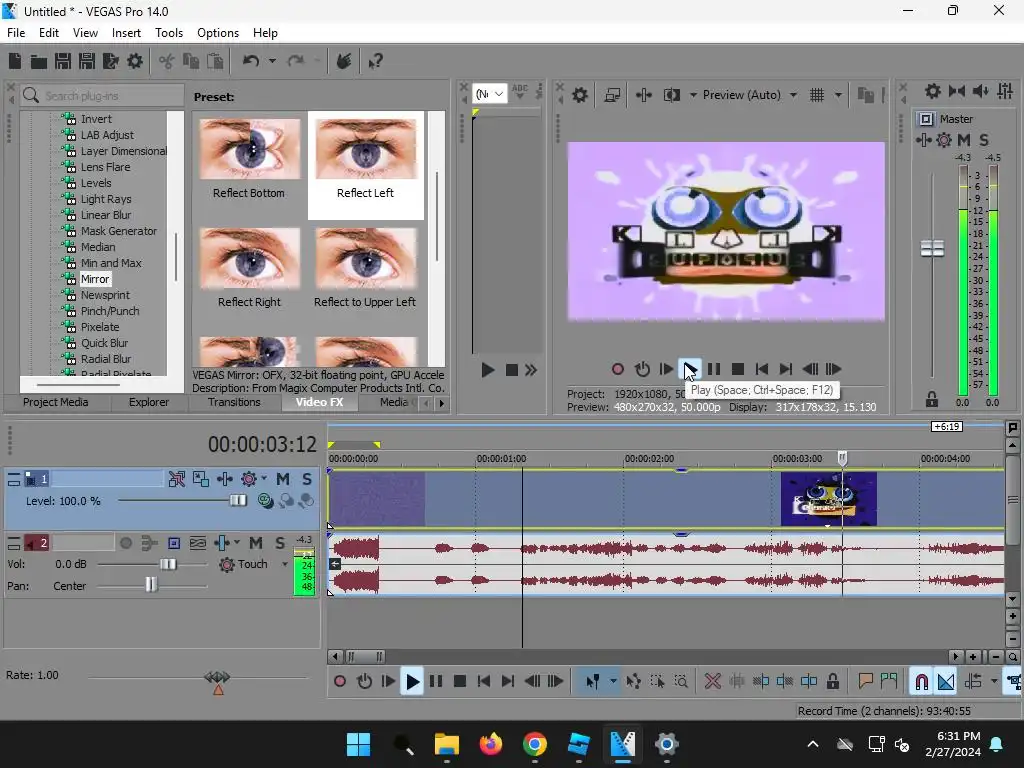
Task: Stop playback in the preview transport
Action: 738,370
